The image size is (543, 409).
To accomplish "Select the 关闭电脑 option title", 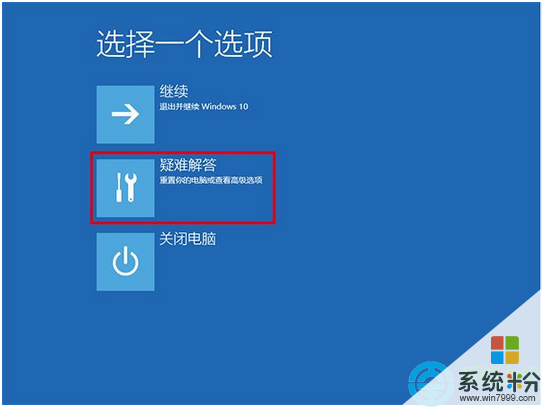I will click(188, 239).
